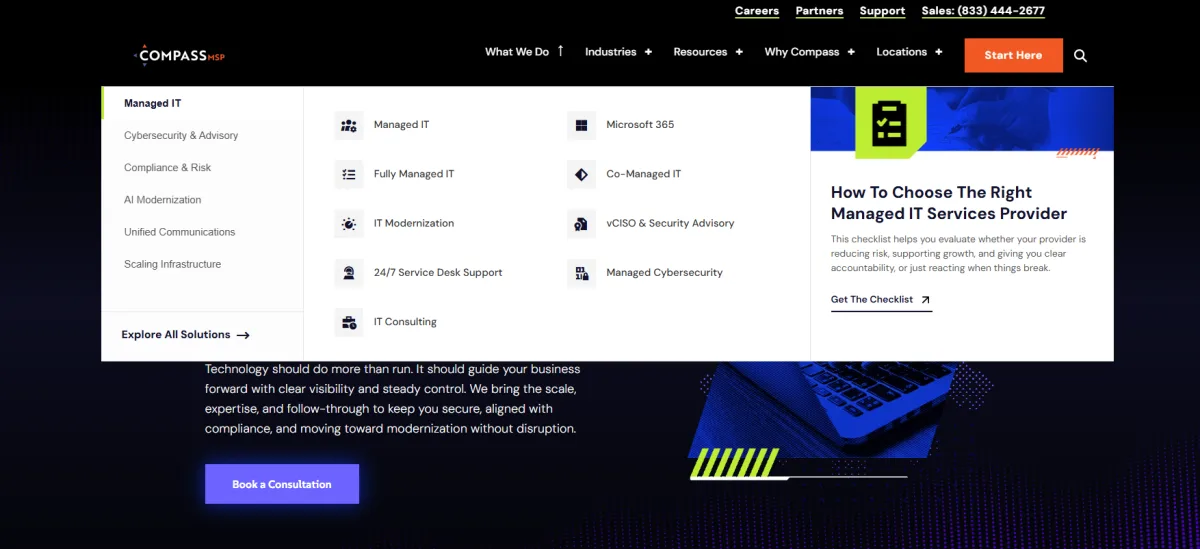Click the Co-Managed IT diamond icon

581,174
